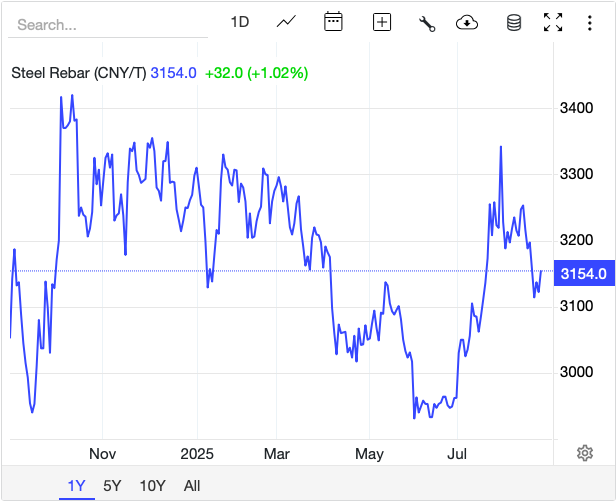Open chart settings gear icon
This screenshot has height=504, width=616.
[x=585, y=453]
